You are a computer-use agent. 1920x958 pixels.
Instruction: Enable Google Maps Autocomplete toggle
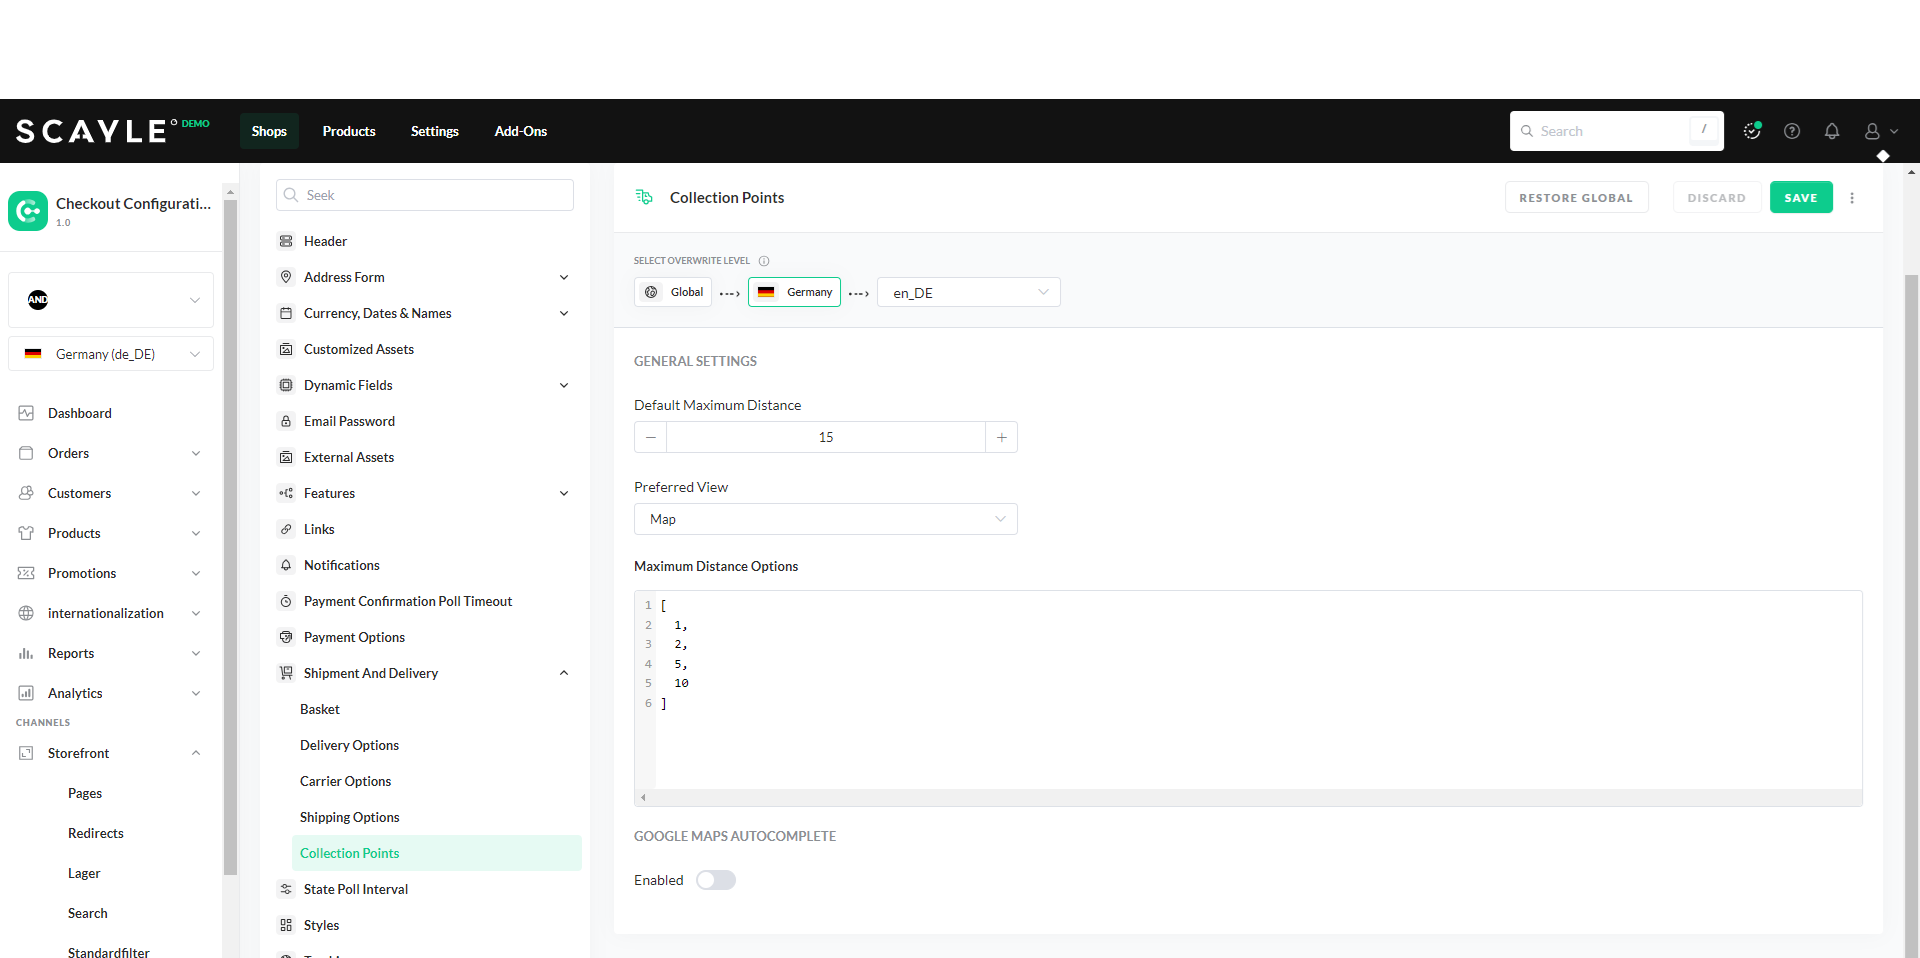click(x=716, y=880)
